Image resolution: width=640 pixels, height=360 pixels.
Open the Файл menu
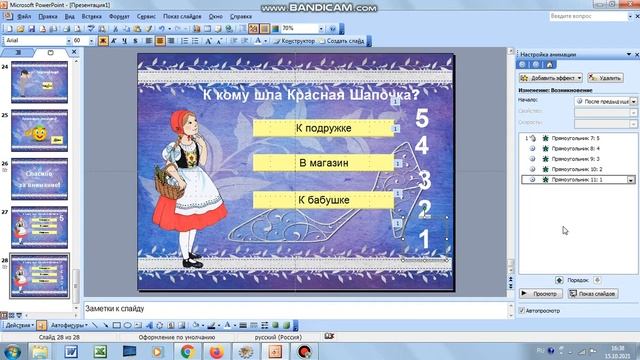24,17
